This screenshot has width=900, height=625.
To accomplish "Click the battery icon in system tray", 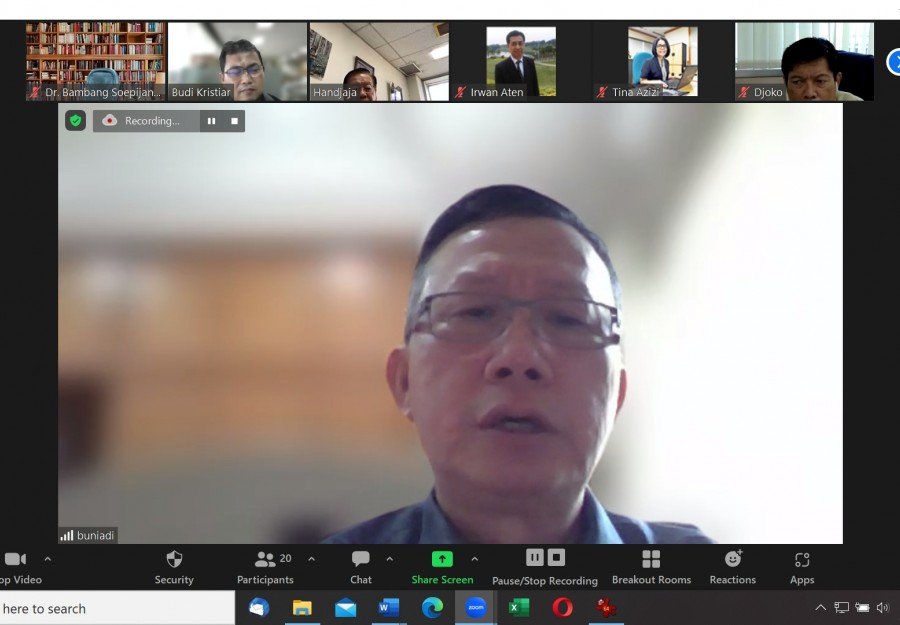I will click(862, 607).
